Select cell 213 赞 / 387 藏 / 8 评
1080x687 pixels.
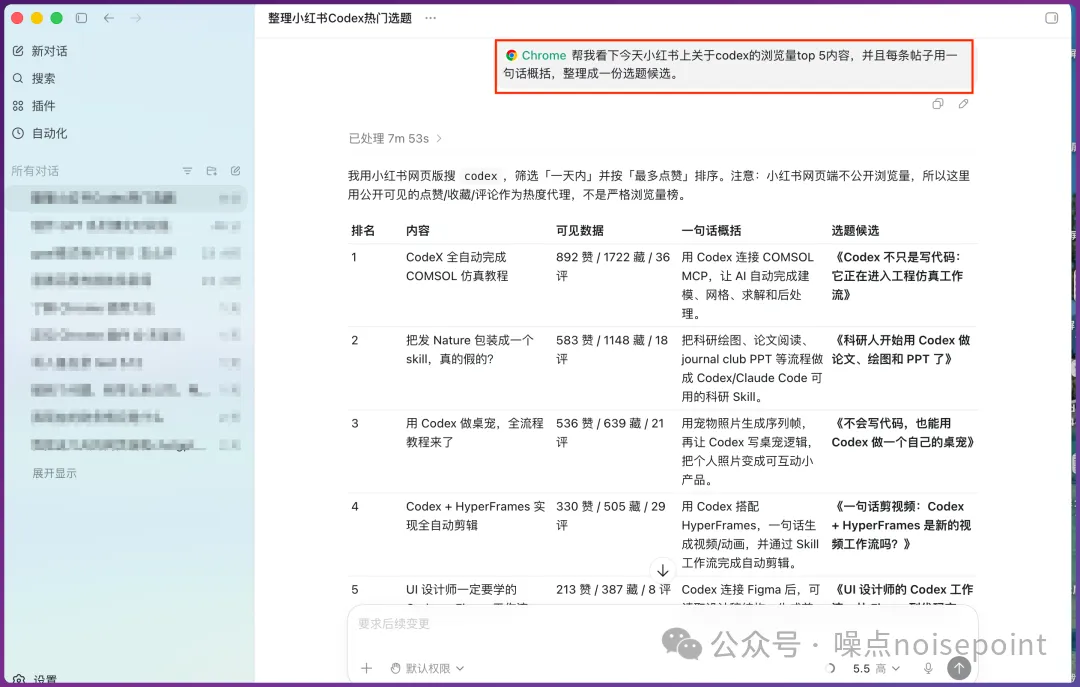[613, 590]
